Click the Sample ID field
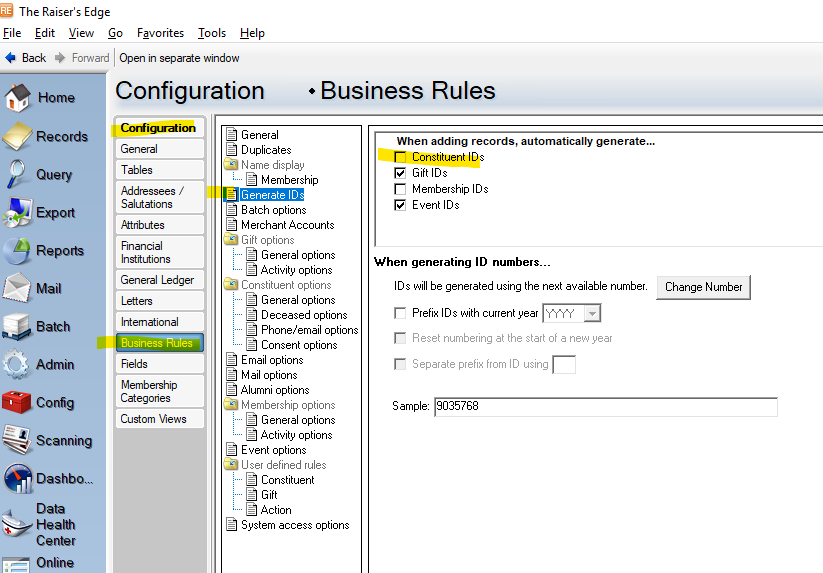The image size is (823, 573). (606, 406)
